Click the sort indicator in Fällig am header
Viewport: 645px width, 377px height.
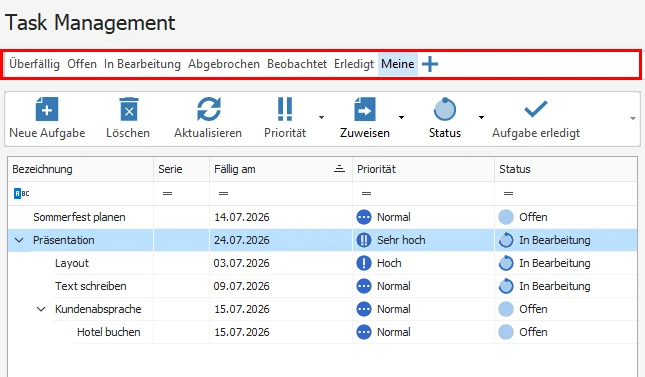point(339,169)
